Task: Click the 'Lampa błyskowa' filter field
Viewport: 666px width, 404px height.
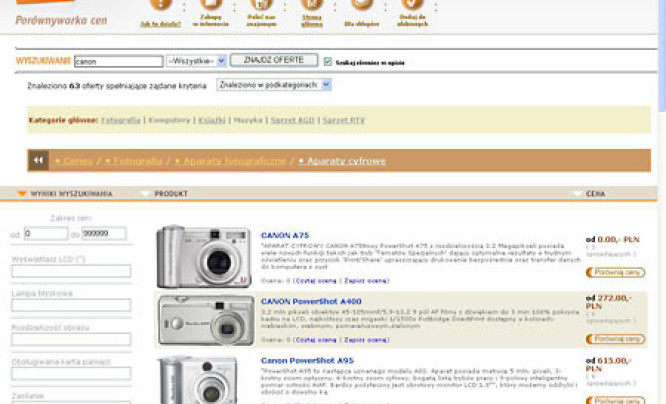Action: (71, 305)
